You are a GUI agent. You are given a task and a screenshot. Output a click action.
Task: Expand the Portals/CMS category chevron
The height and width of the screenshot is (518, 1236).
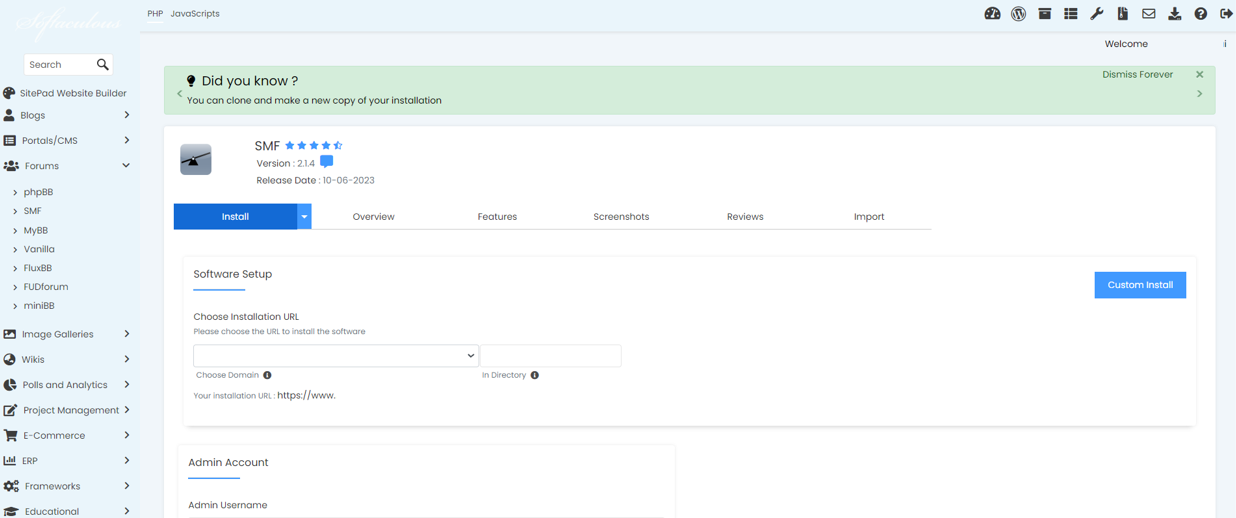[x=127, y=141]
